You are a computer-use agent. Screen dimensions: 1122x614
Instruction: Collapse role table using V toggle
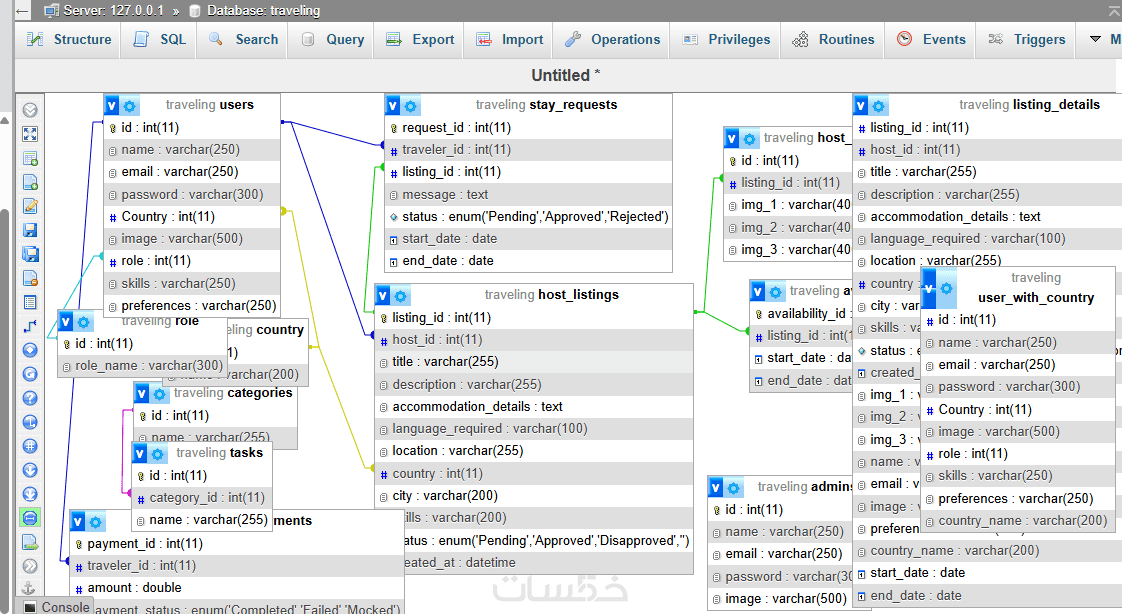pyautogui.click(x=67, y=322)
